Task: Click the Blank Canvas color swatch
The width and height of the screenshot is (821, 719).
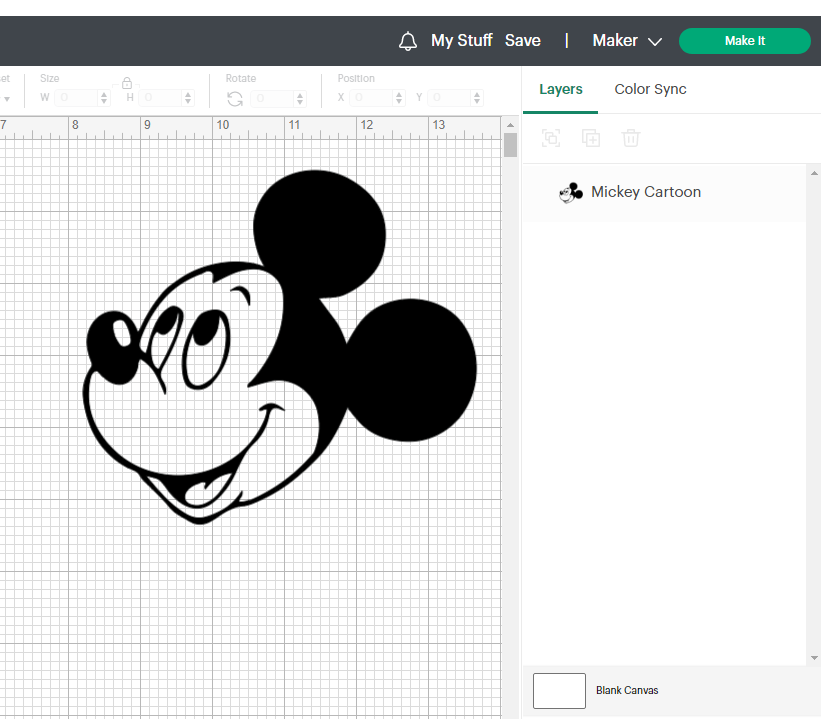Action: 559,691
